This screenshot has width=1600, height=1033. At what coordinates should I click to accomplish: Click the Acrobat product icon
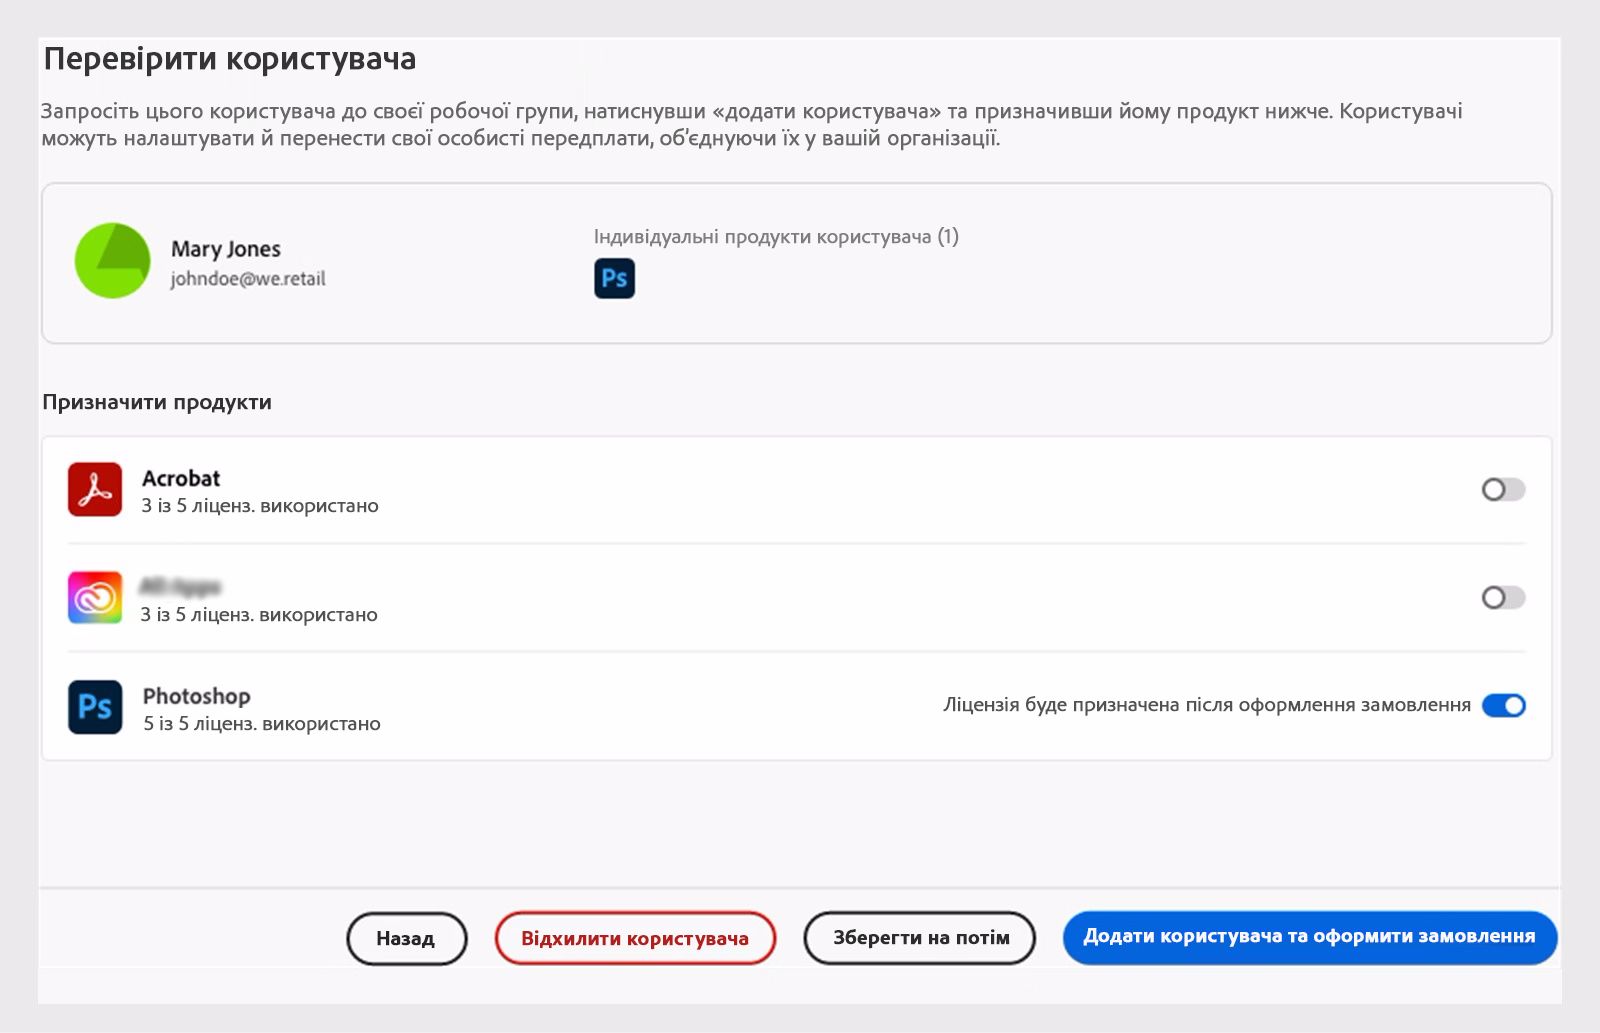coord(95,489)
